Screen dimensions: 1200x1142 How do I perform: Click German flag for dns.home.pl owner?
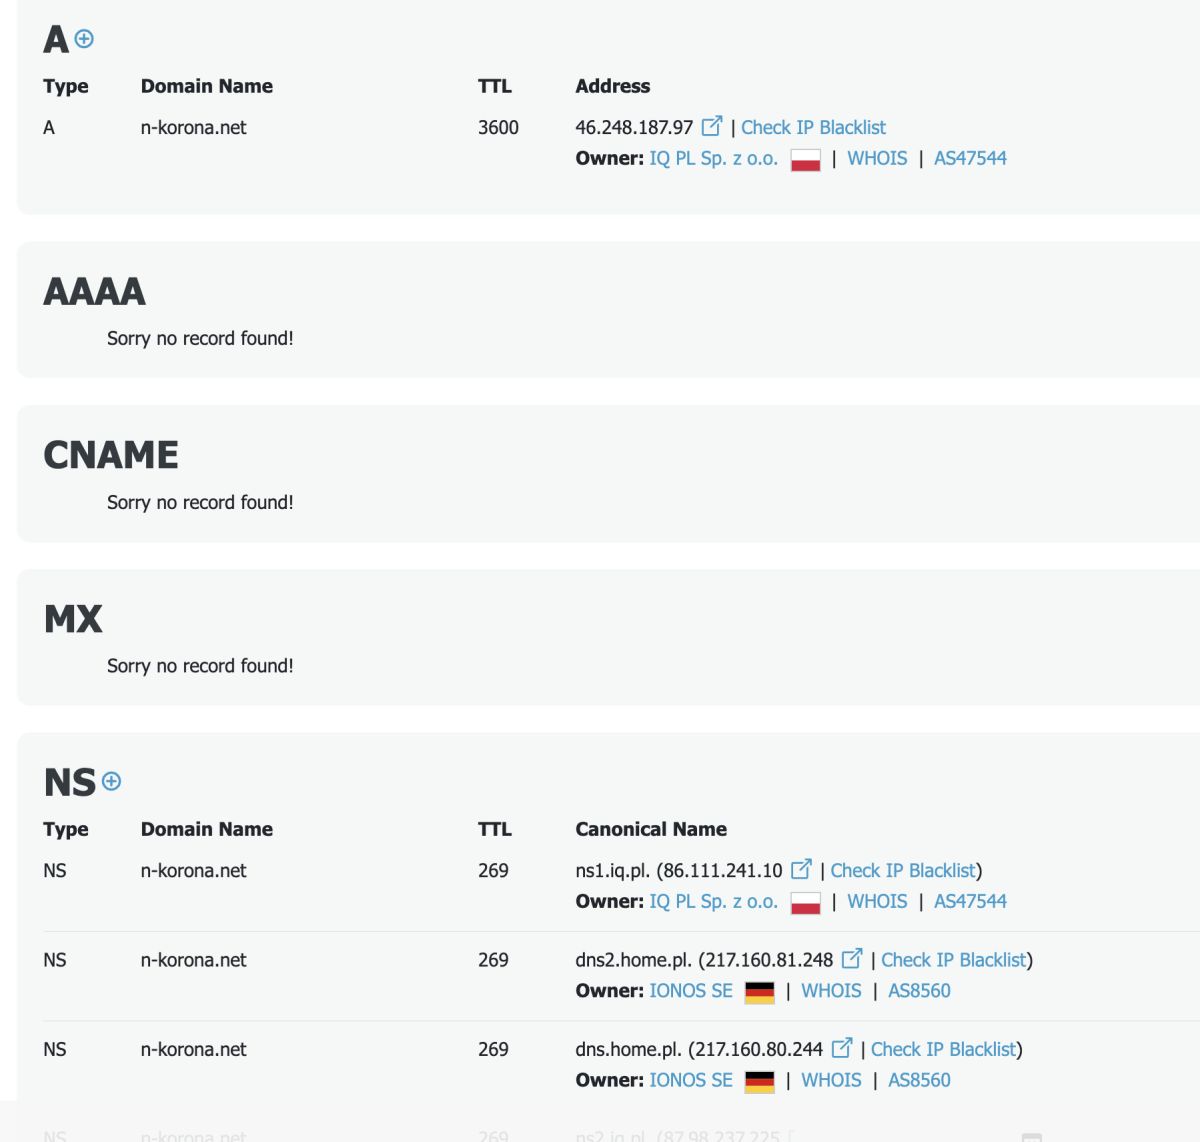coord(760,1081)
